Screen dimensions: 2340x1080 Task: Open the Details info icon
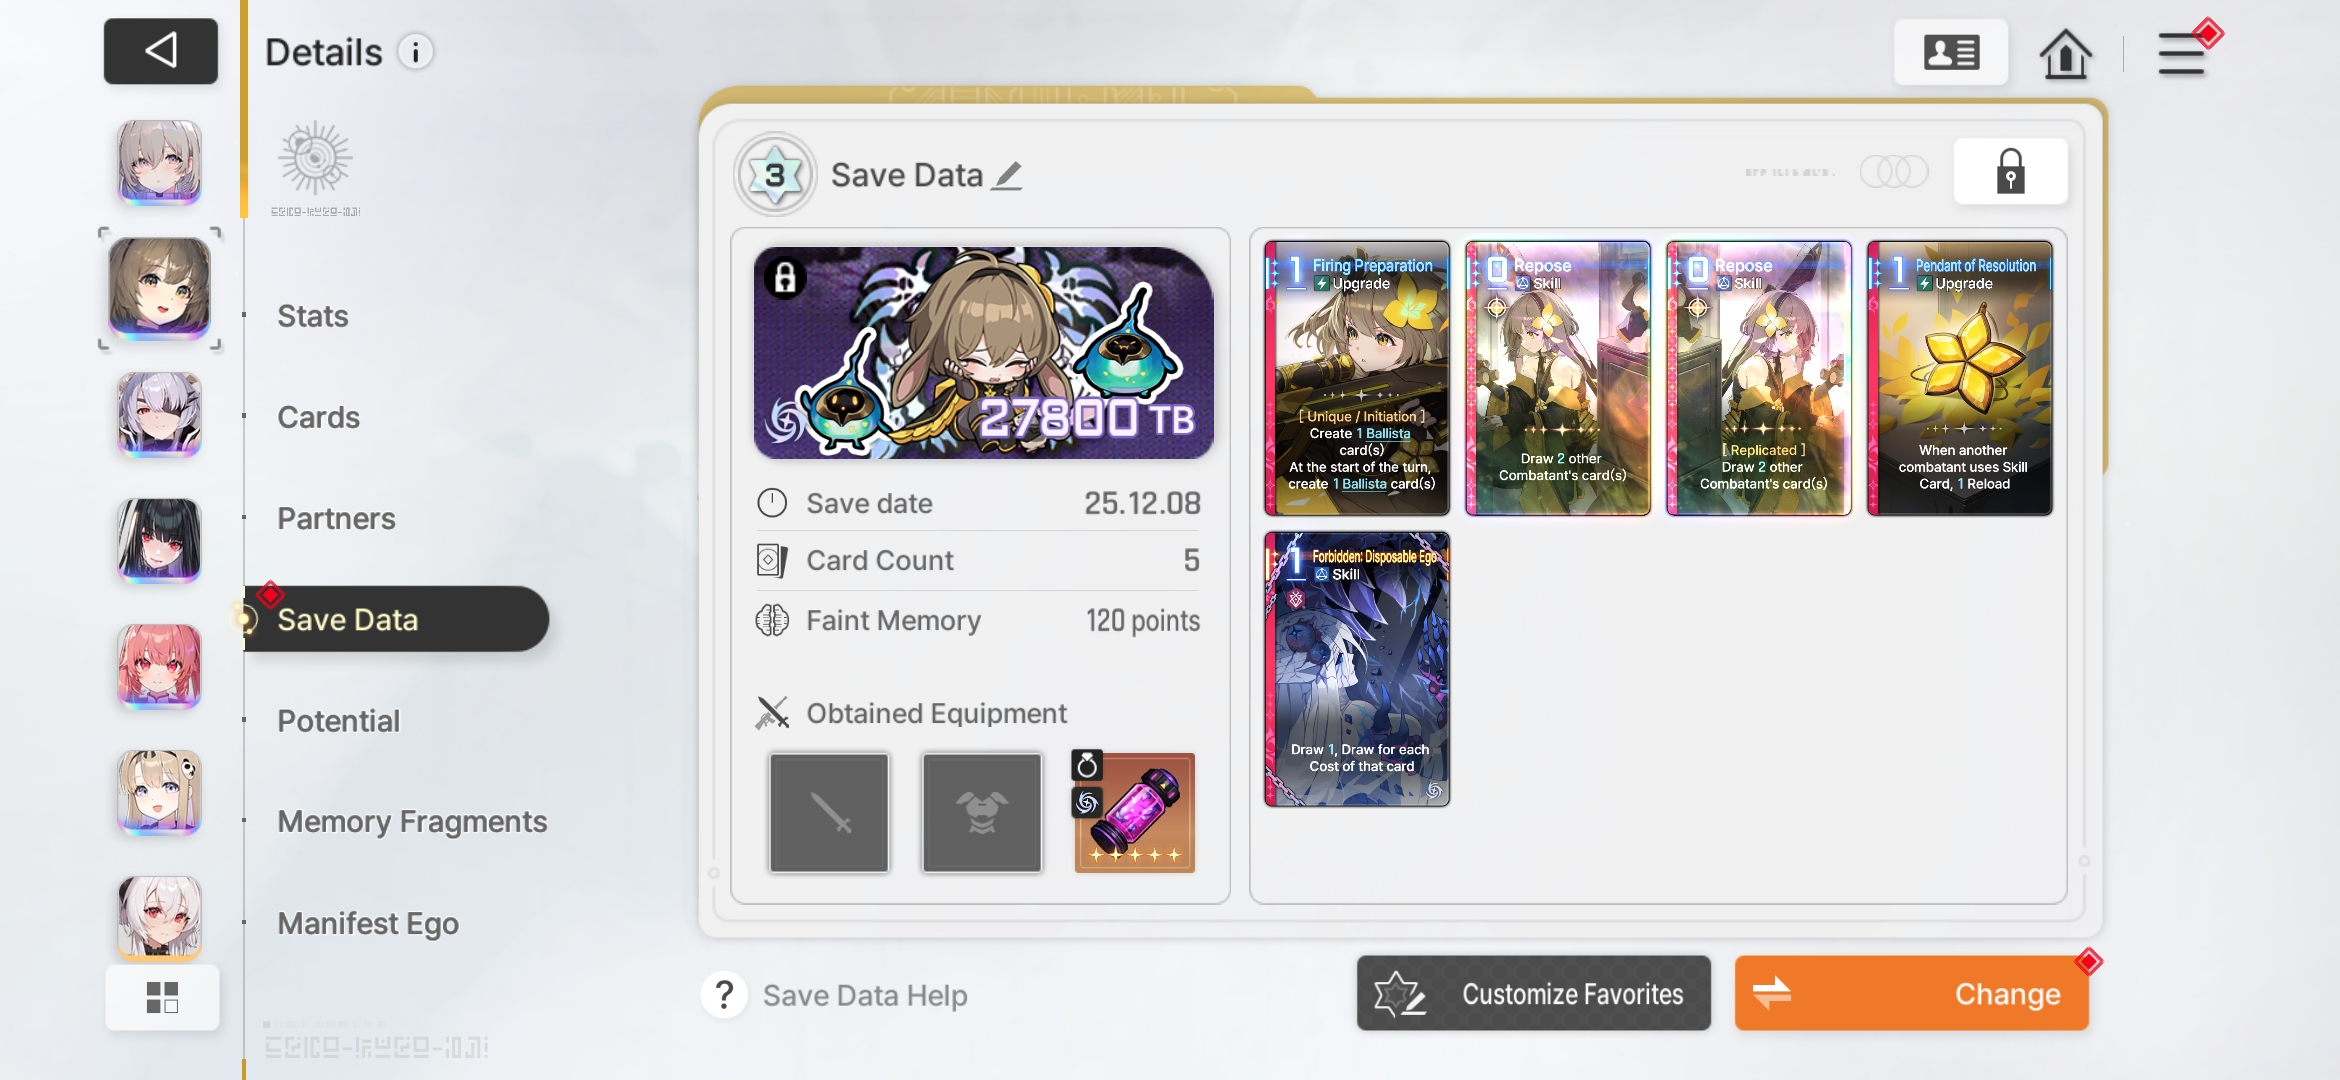click(416, 52)
